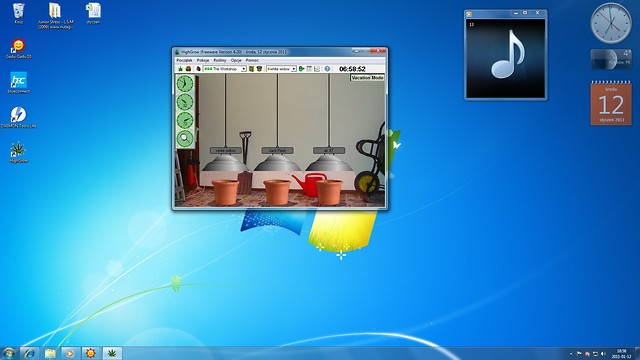Click the magnifying glass icon in sidebar
This screenshot has height=360, width=640.
(x=185, y=138)
